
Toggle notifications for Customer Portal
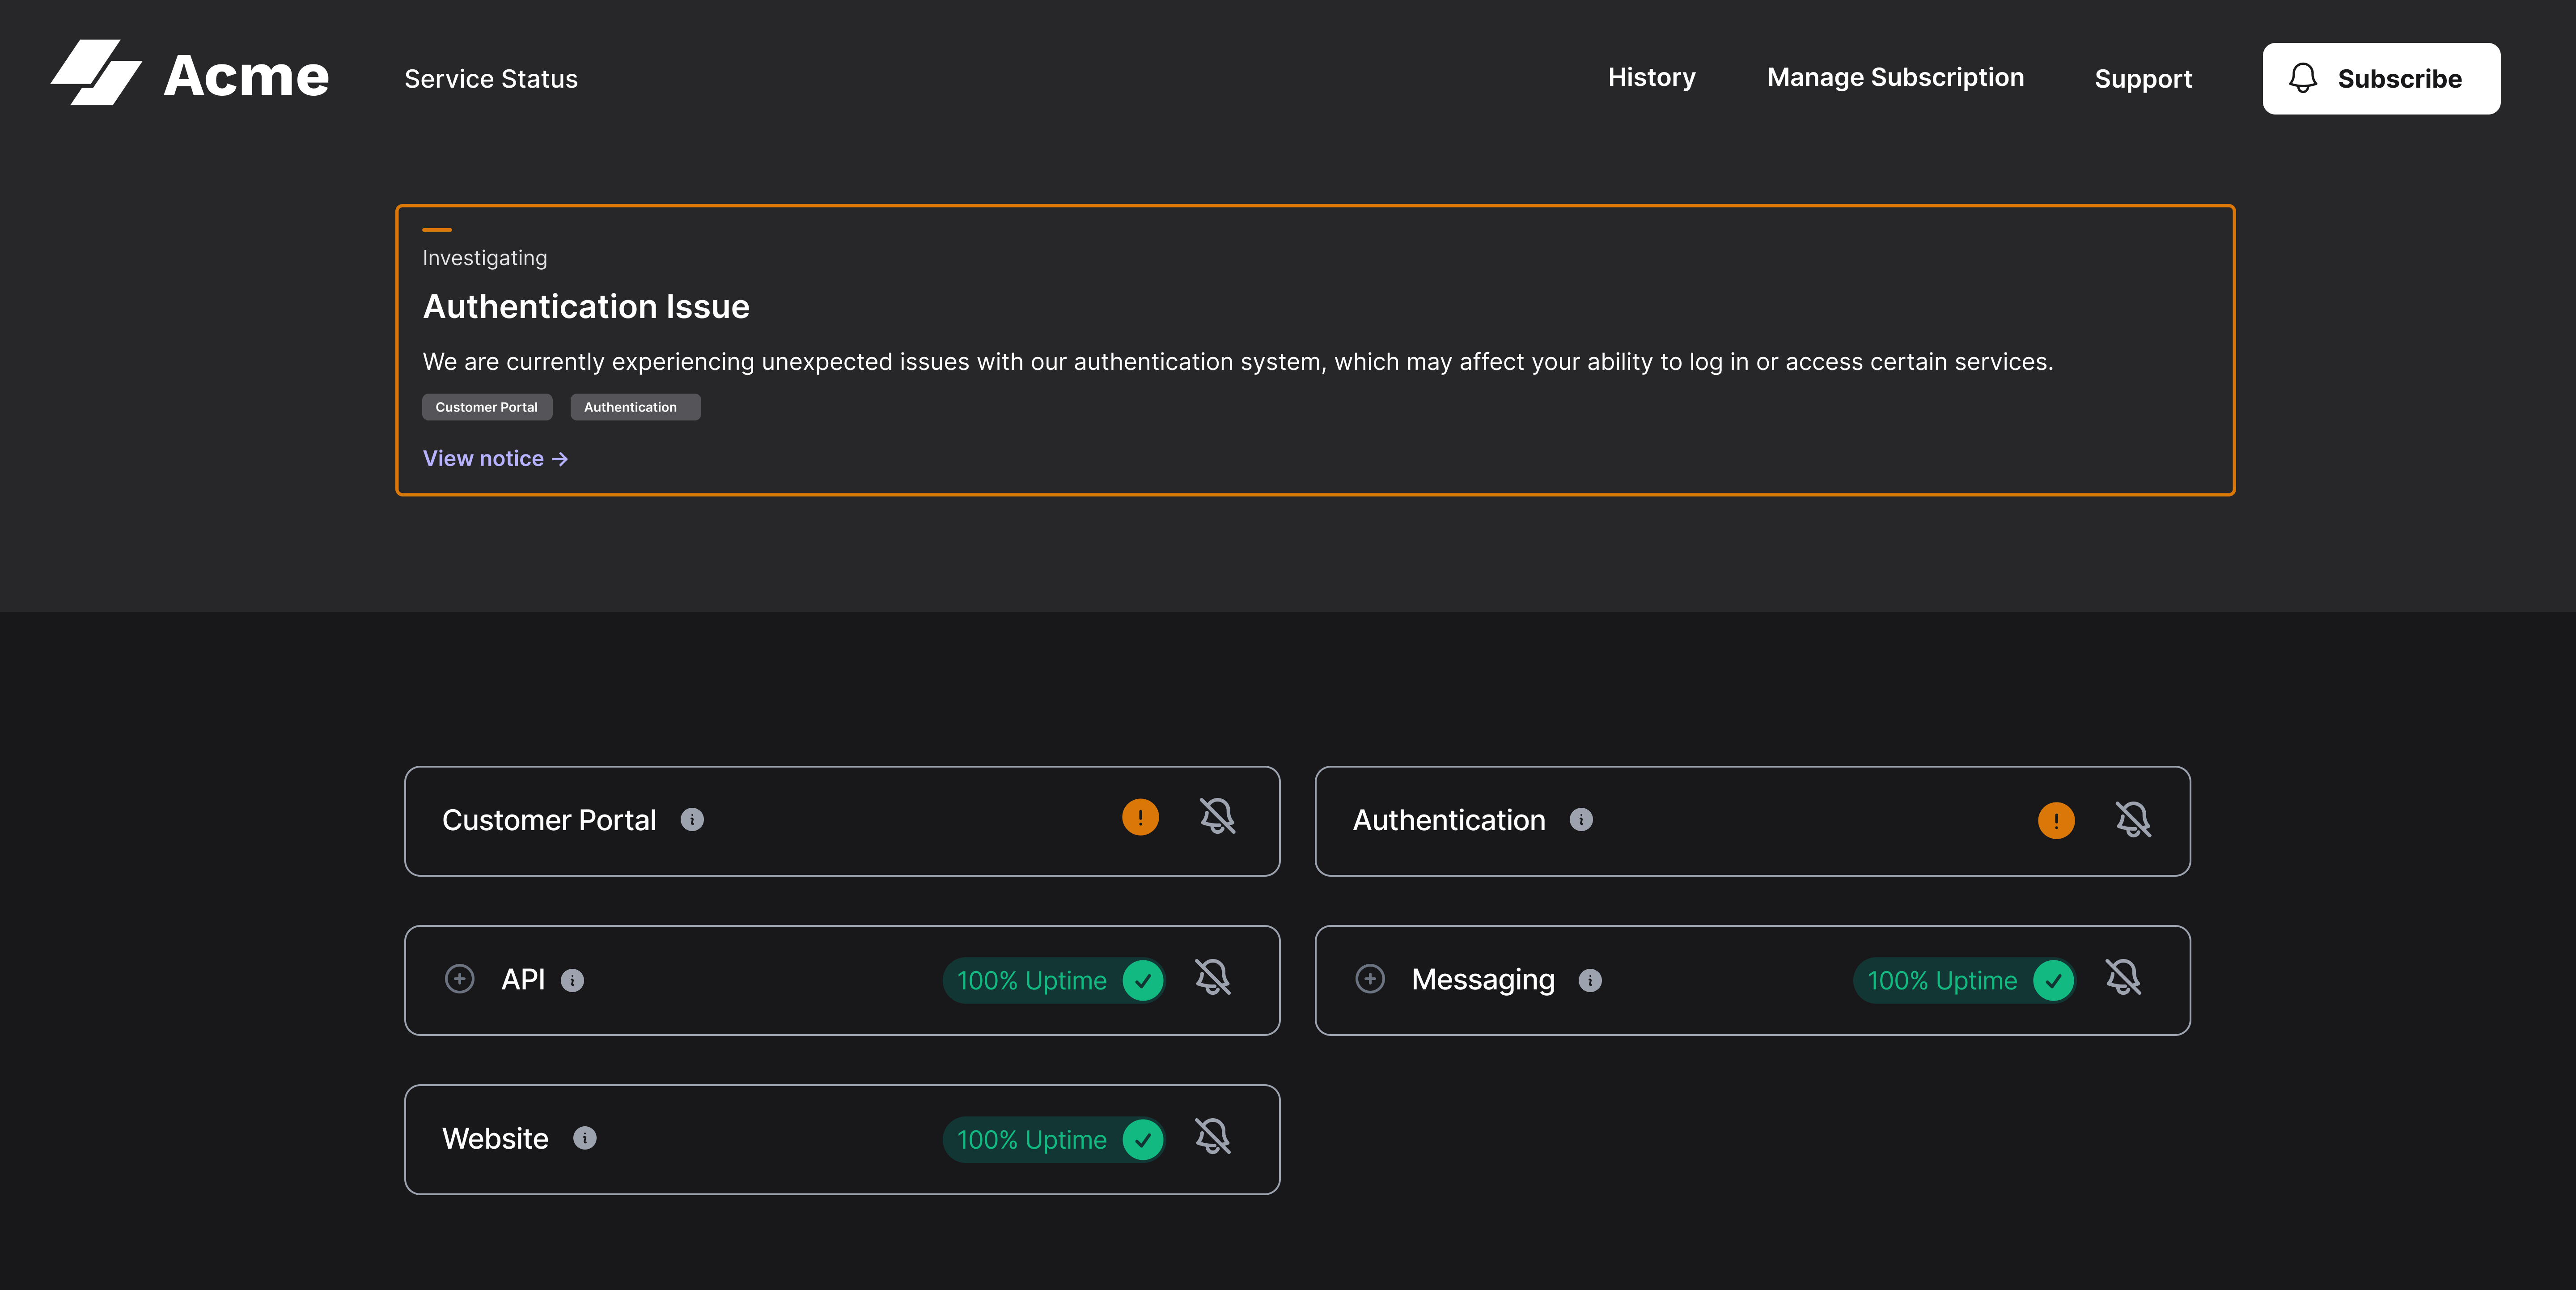[x=1218, y=818]
